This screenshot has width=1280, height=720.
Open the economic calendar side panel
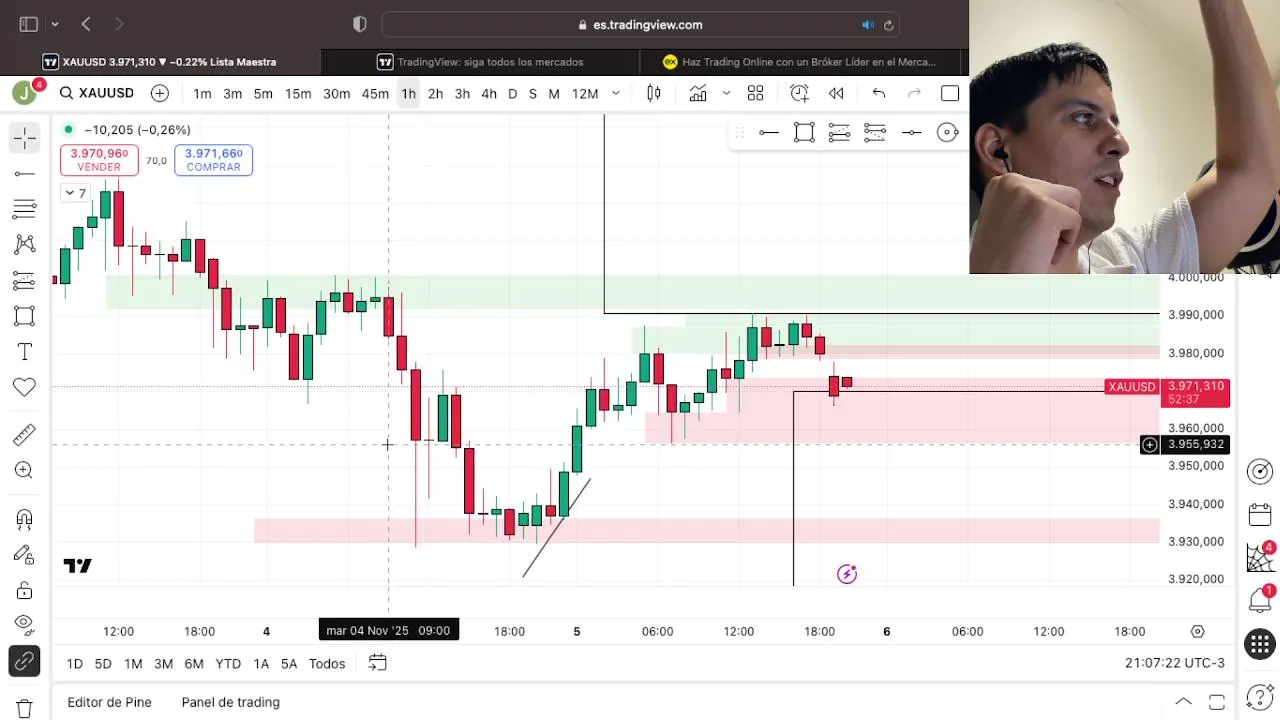coord(1260,515)
